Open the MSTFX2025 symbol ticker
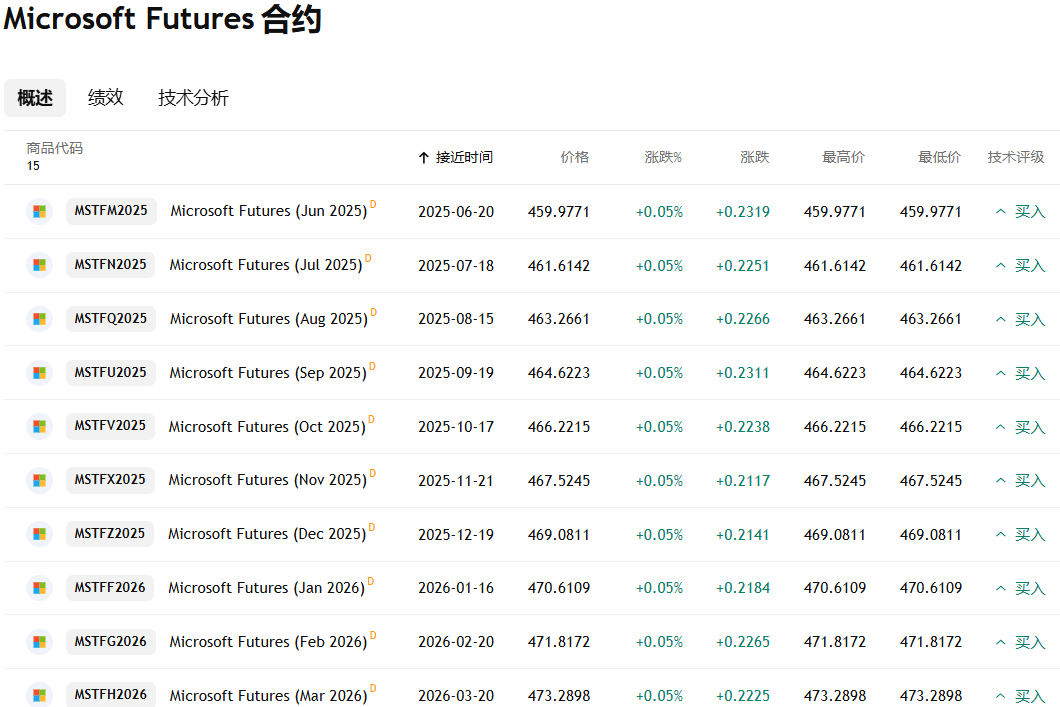This screenshot has width=1060, height=707. click(x=110, y=480)
